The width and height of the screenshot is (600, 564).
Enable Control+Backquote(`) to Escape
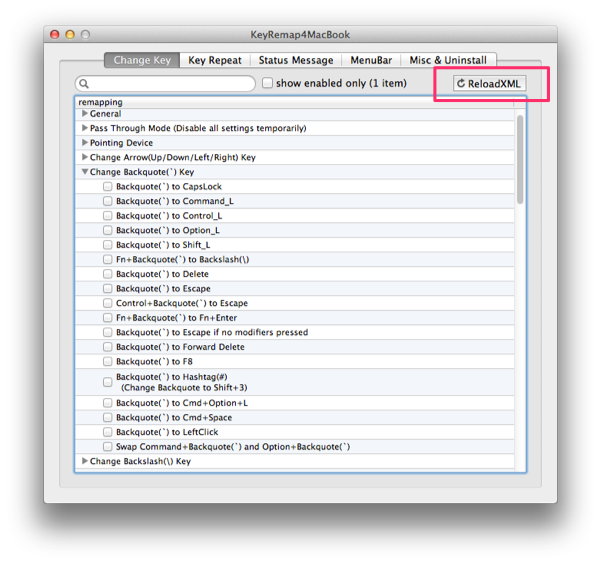pos(108,303)
